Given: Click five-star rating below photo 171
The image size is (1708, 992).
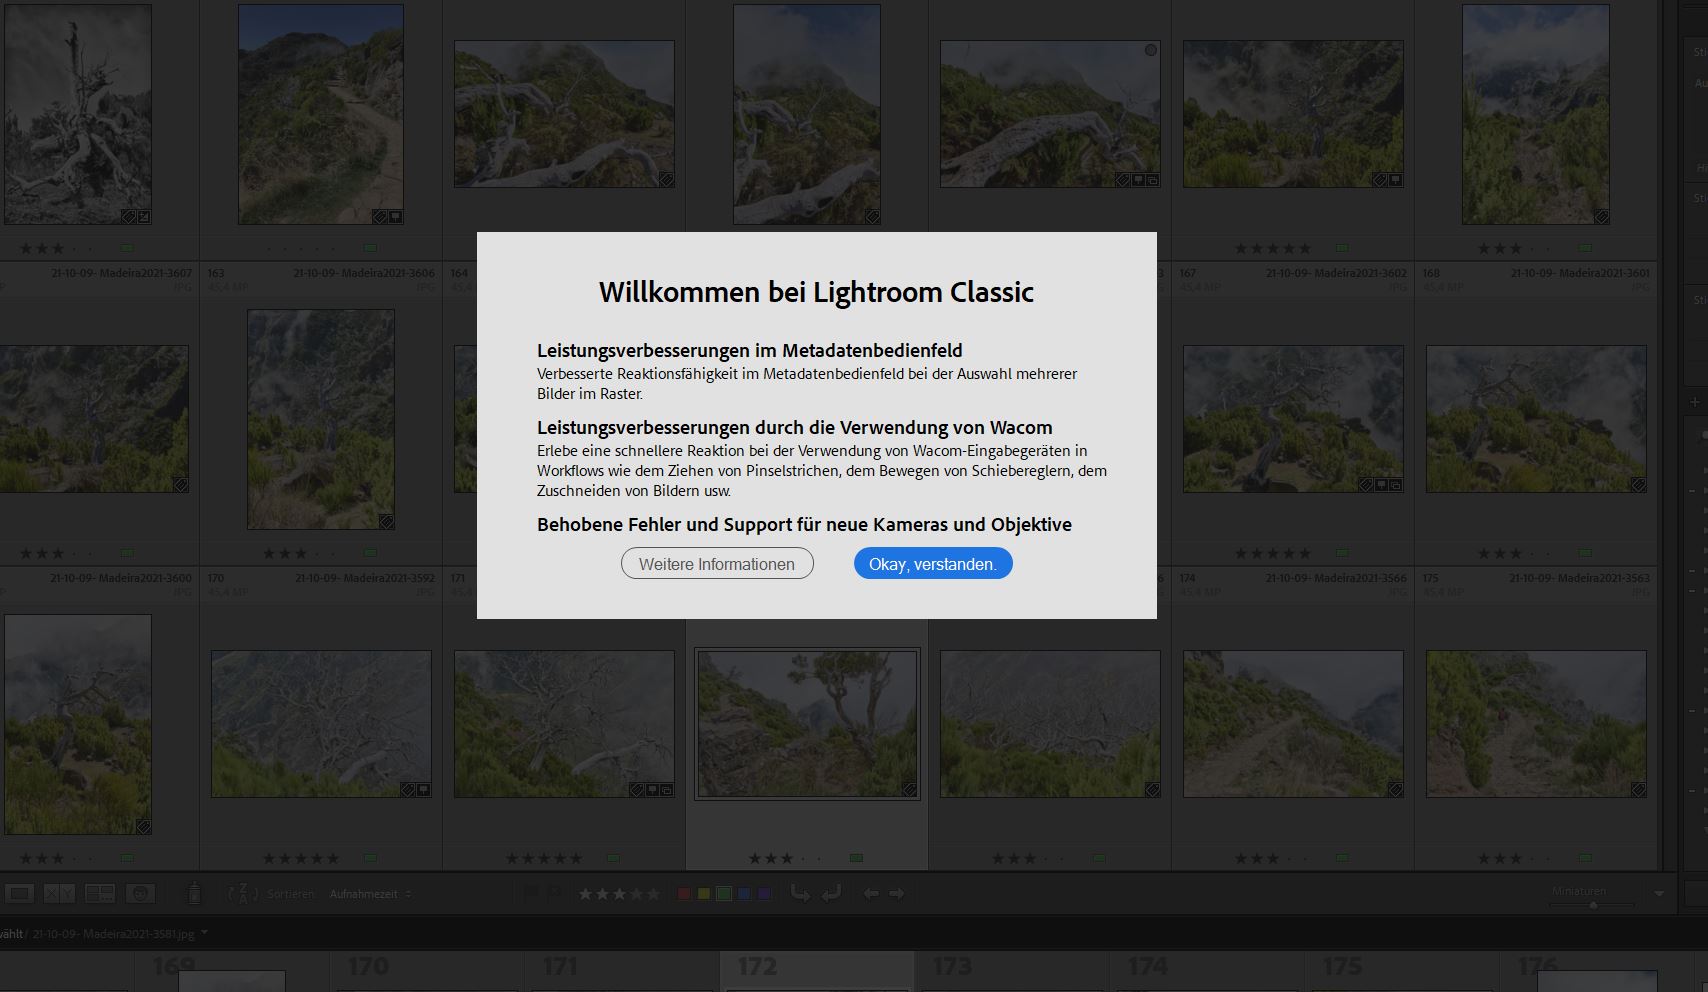Looking at the screenshot, I should click(x=543, y=858).
